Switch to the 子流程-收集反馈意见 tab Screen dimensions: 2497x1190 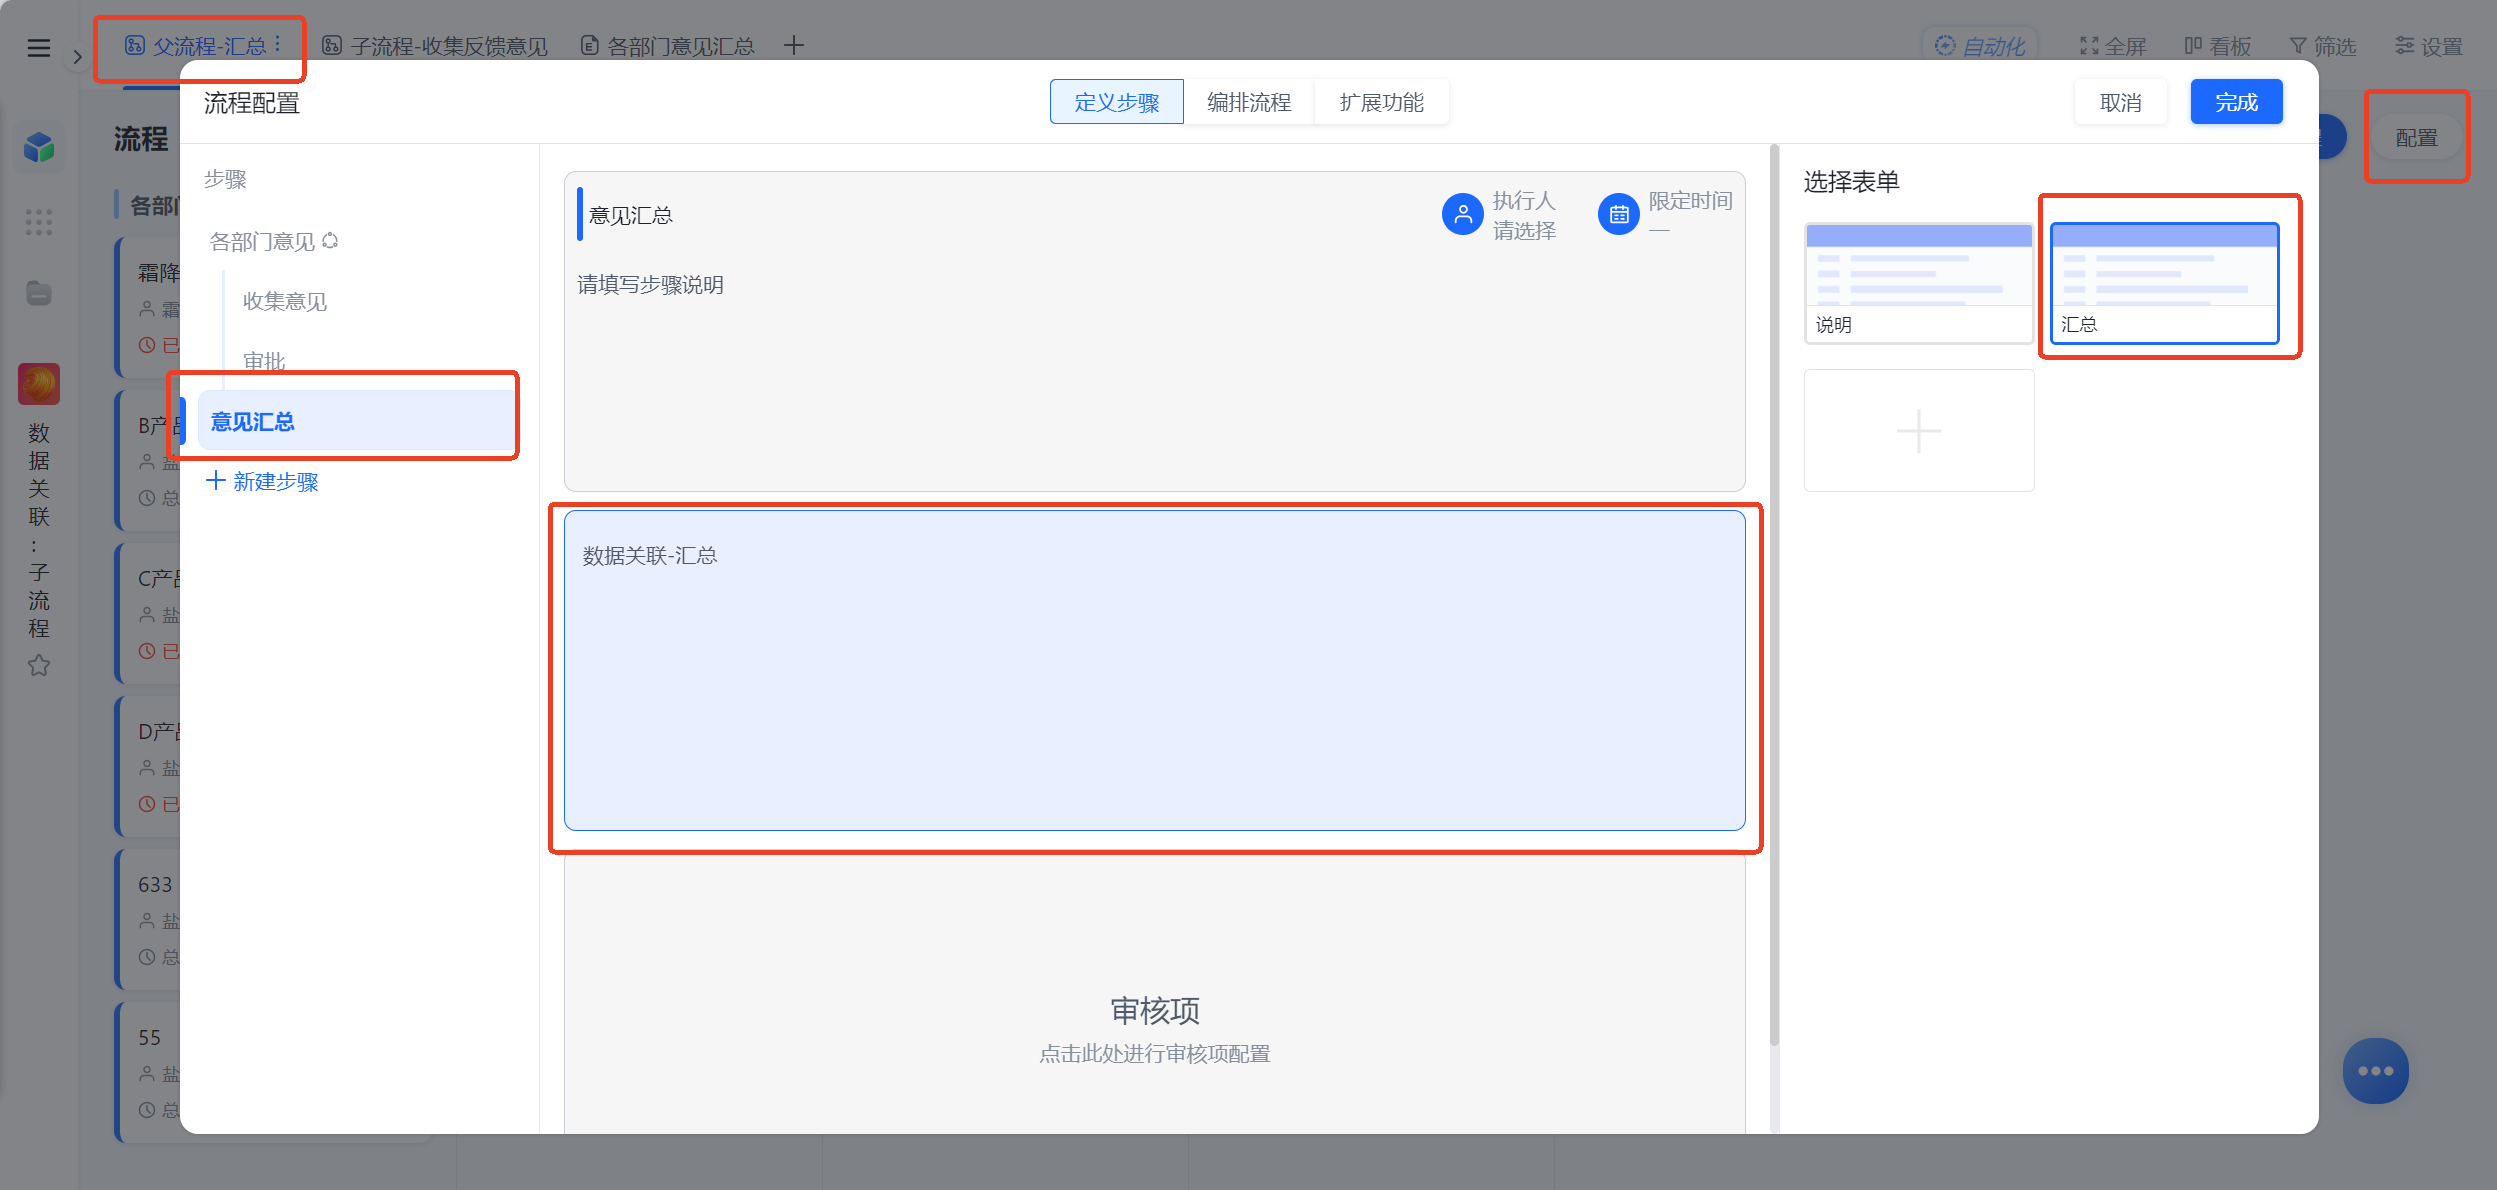pos(435,46)
